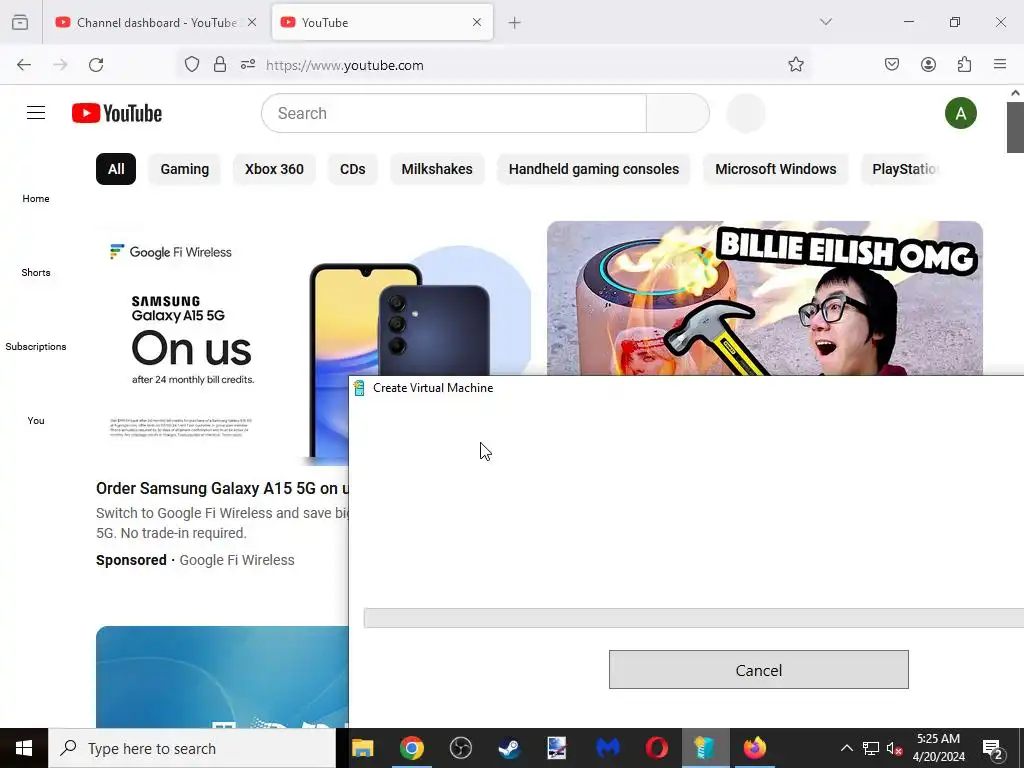Open the green A account avatar

(x=961, y=113)
